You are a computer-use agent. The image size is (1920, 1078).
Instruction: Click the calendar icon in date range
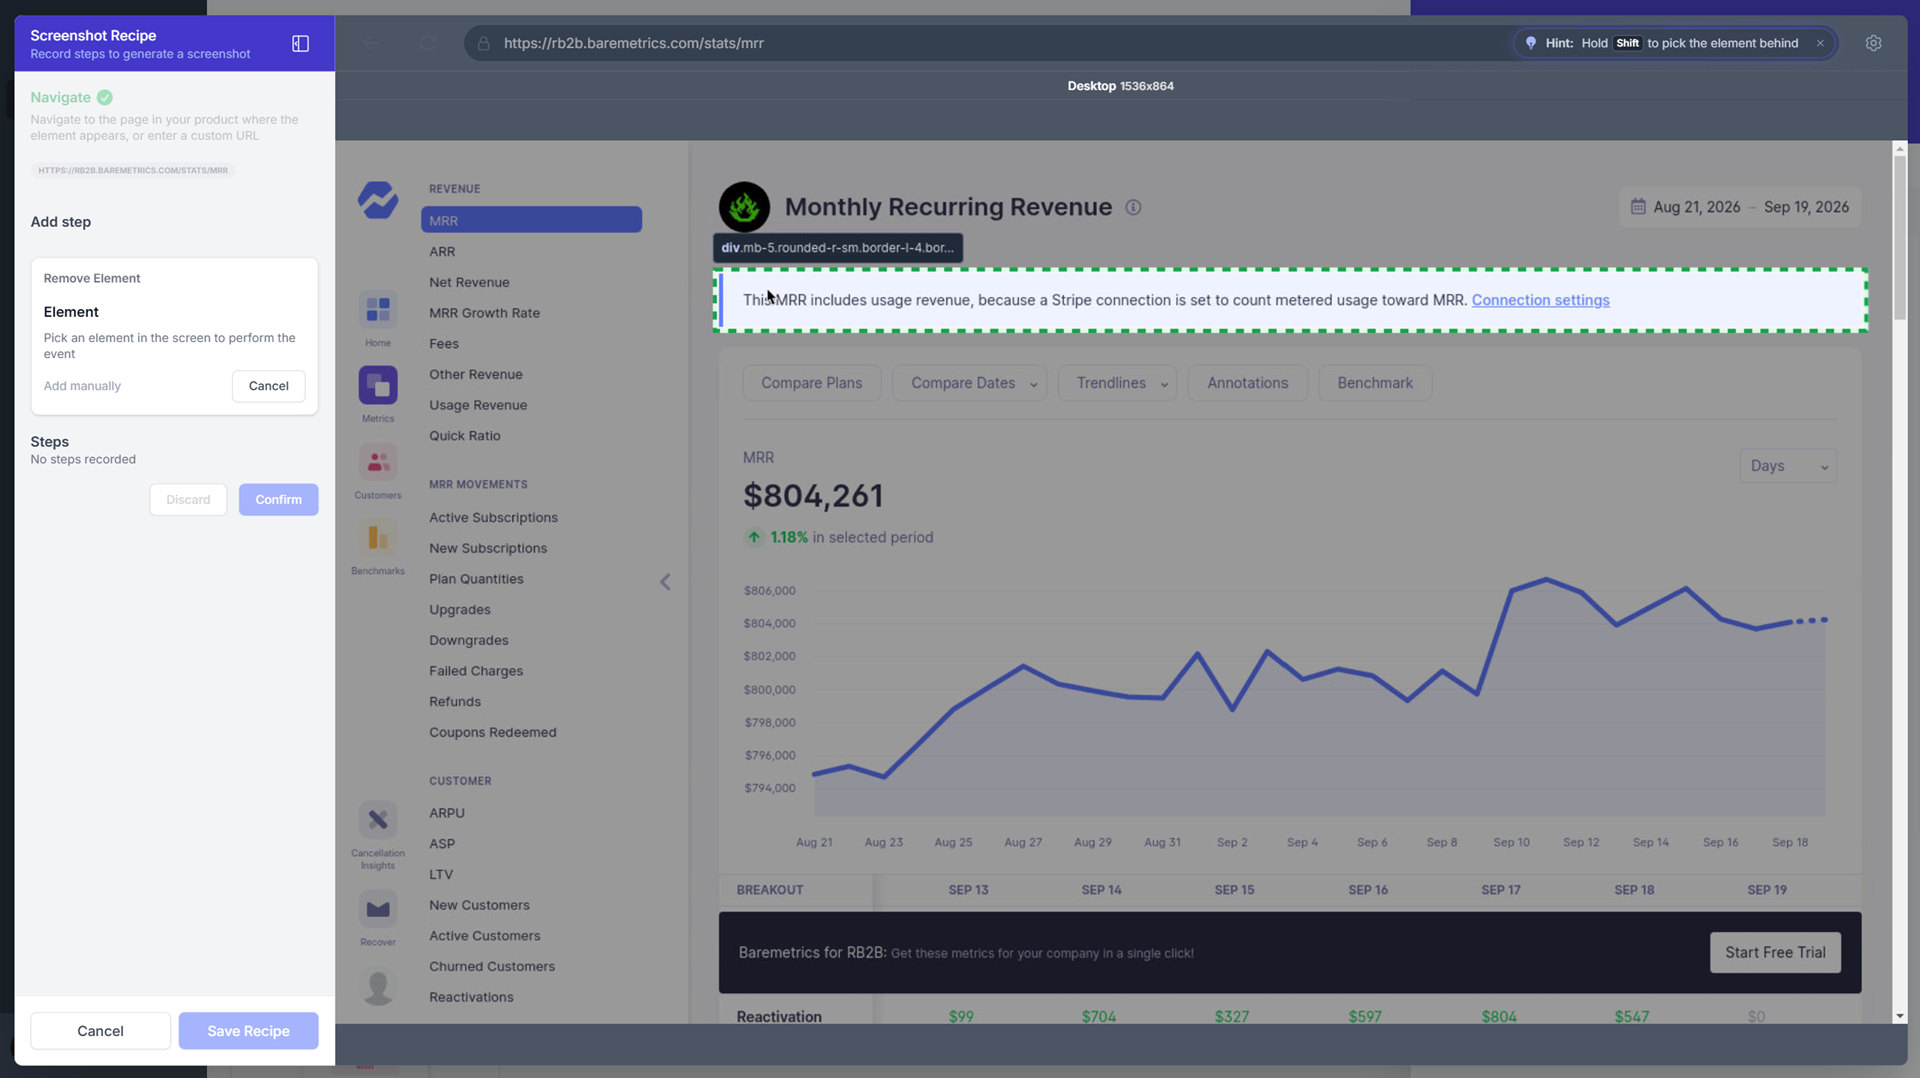(1638, 207)
